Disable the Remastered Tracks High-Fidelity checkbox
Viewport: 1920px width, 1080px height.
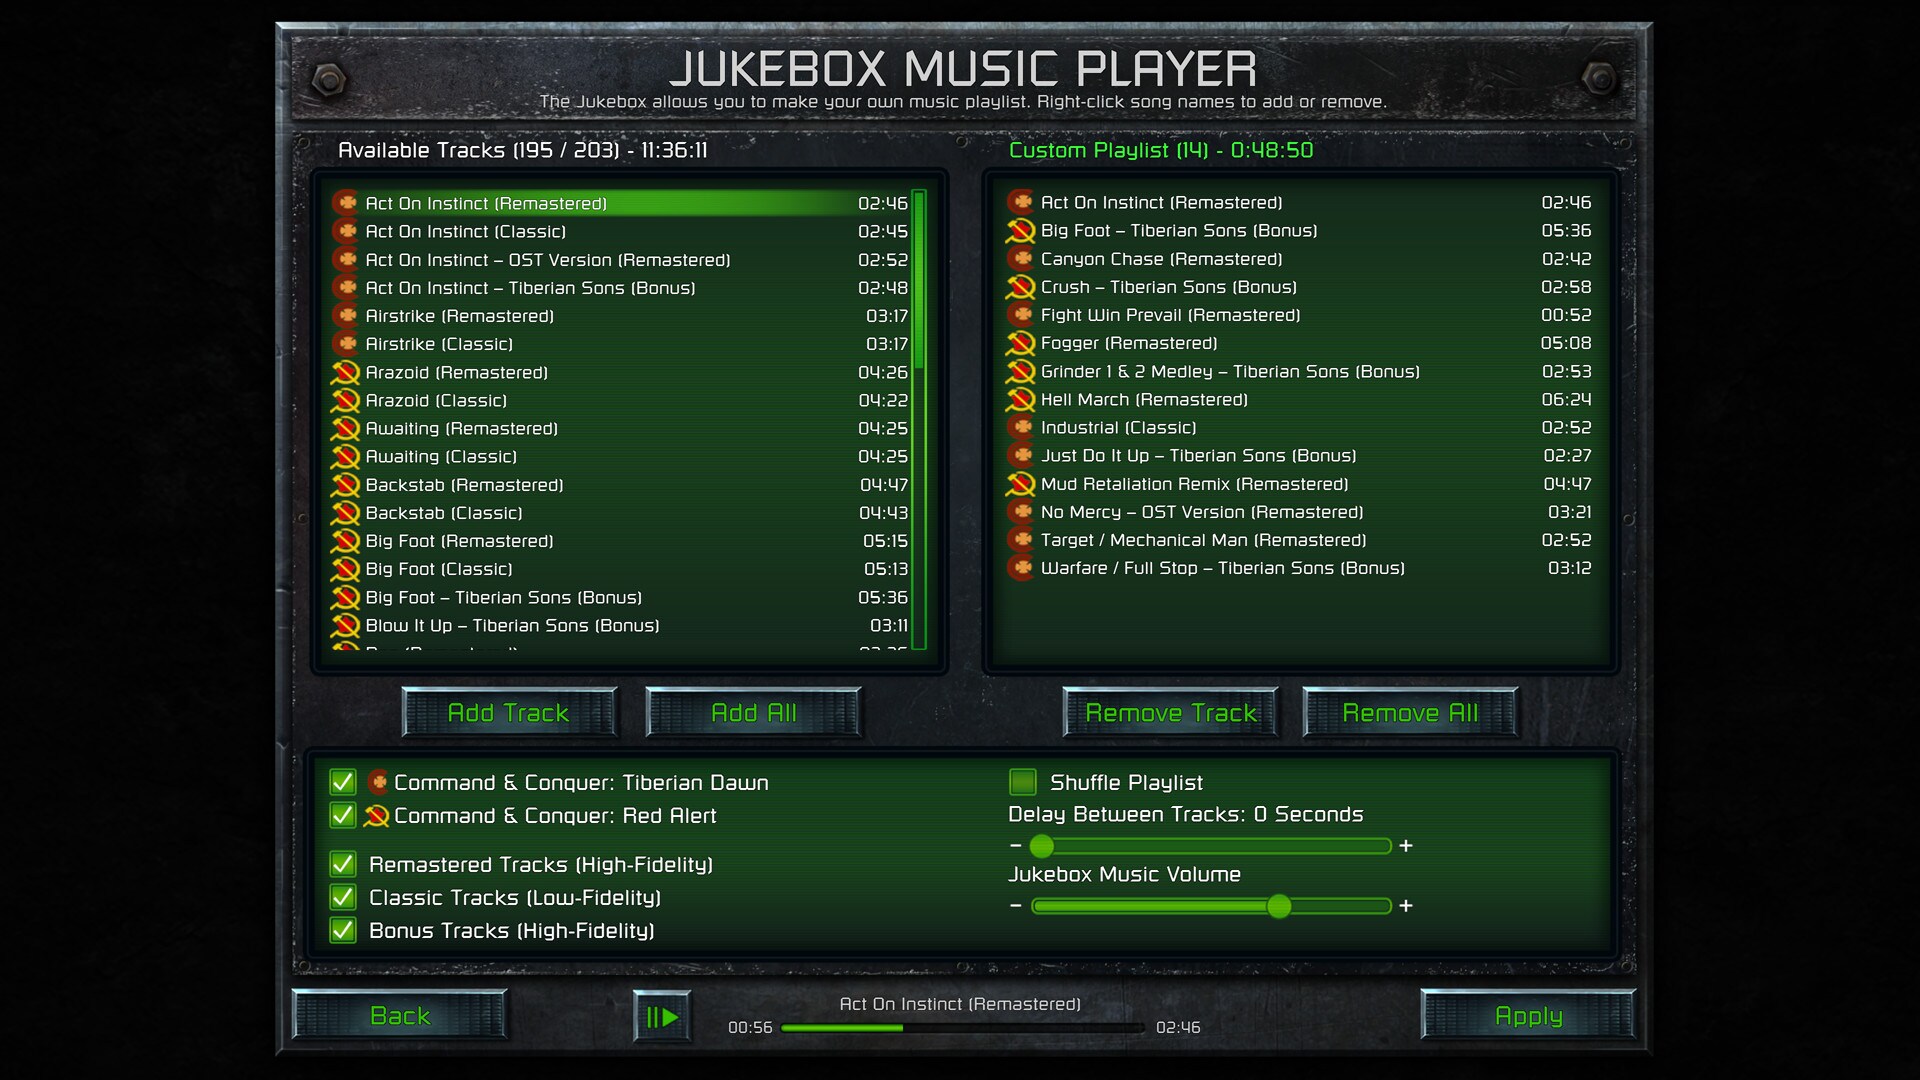[x=345, y=865]
